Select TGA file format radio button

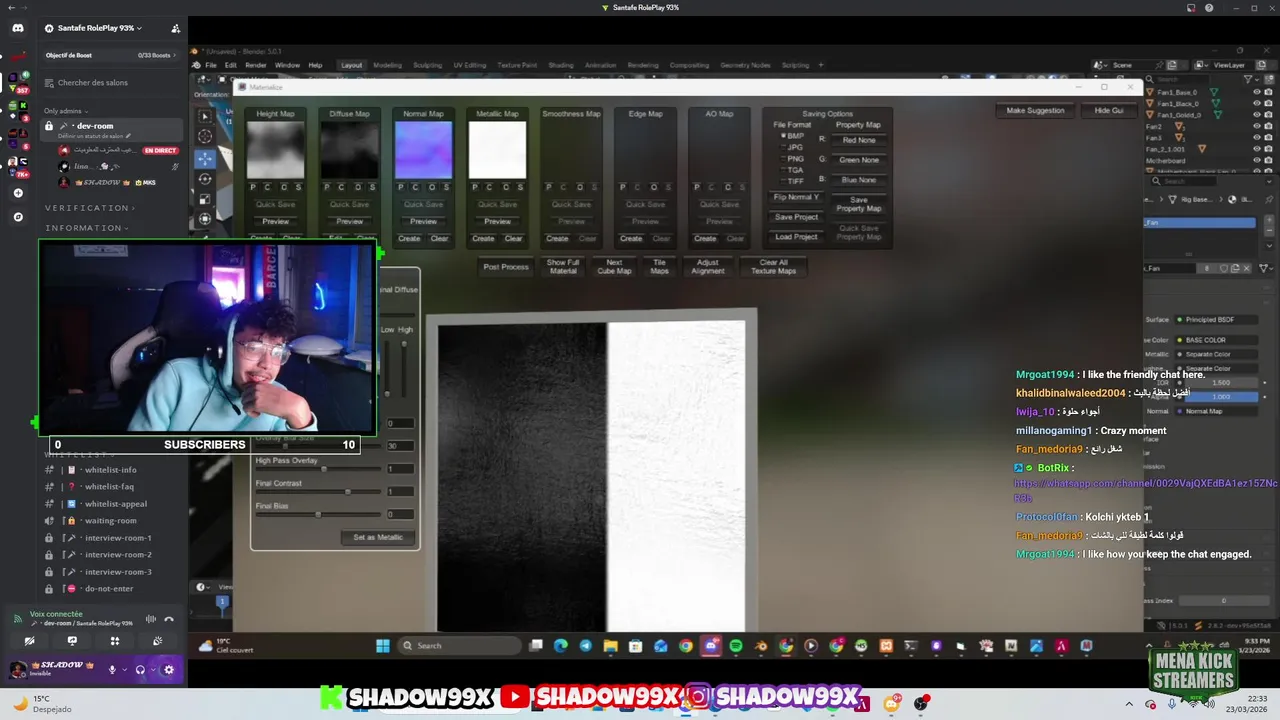[783, 170]
